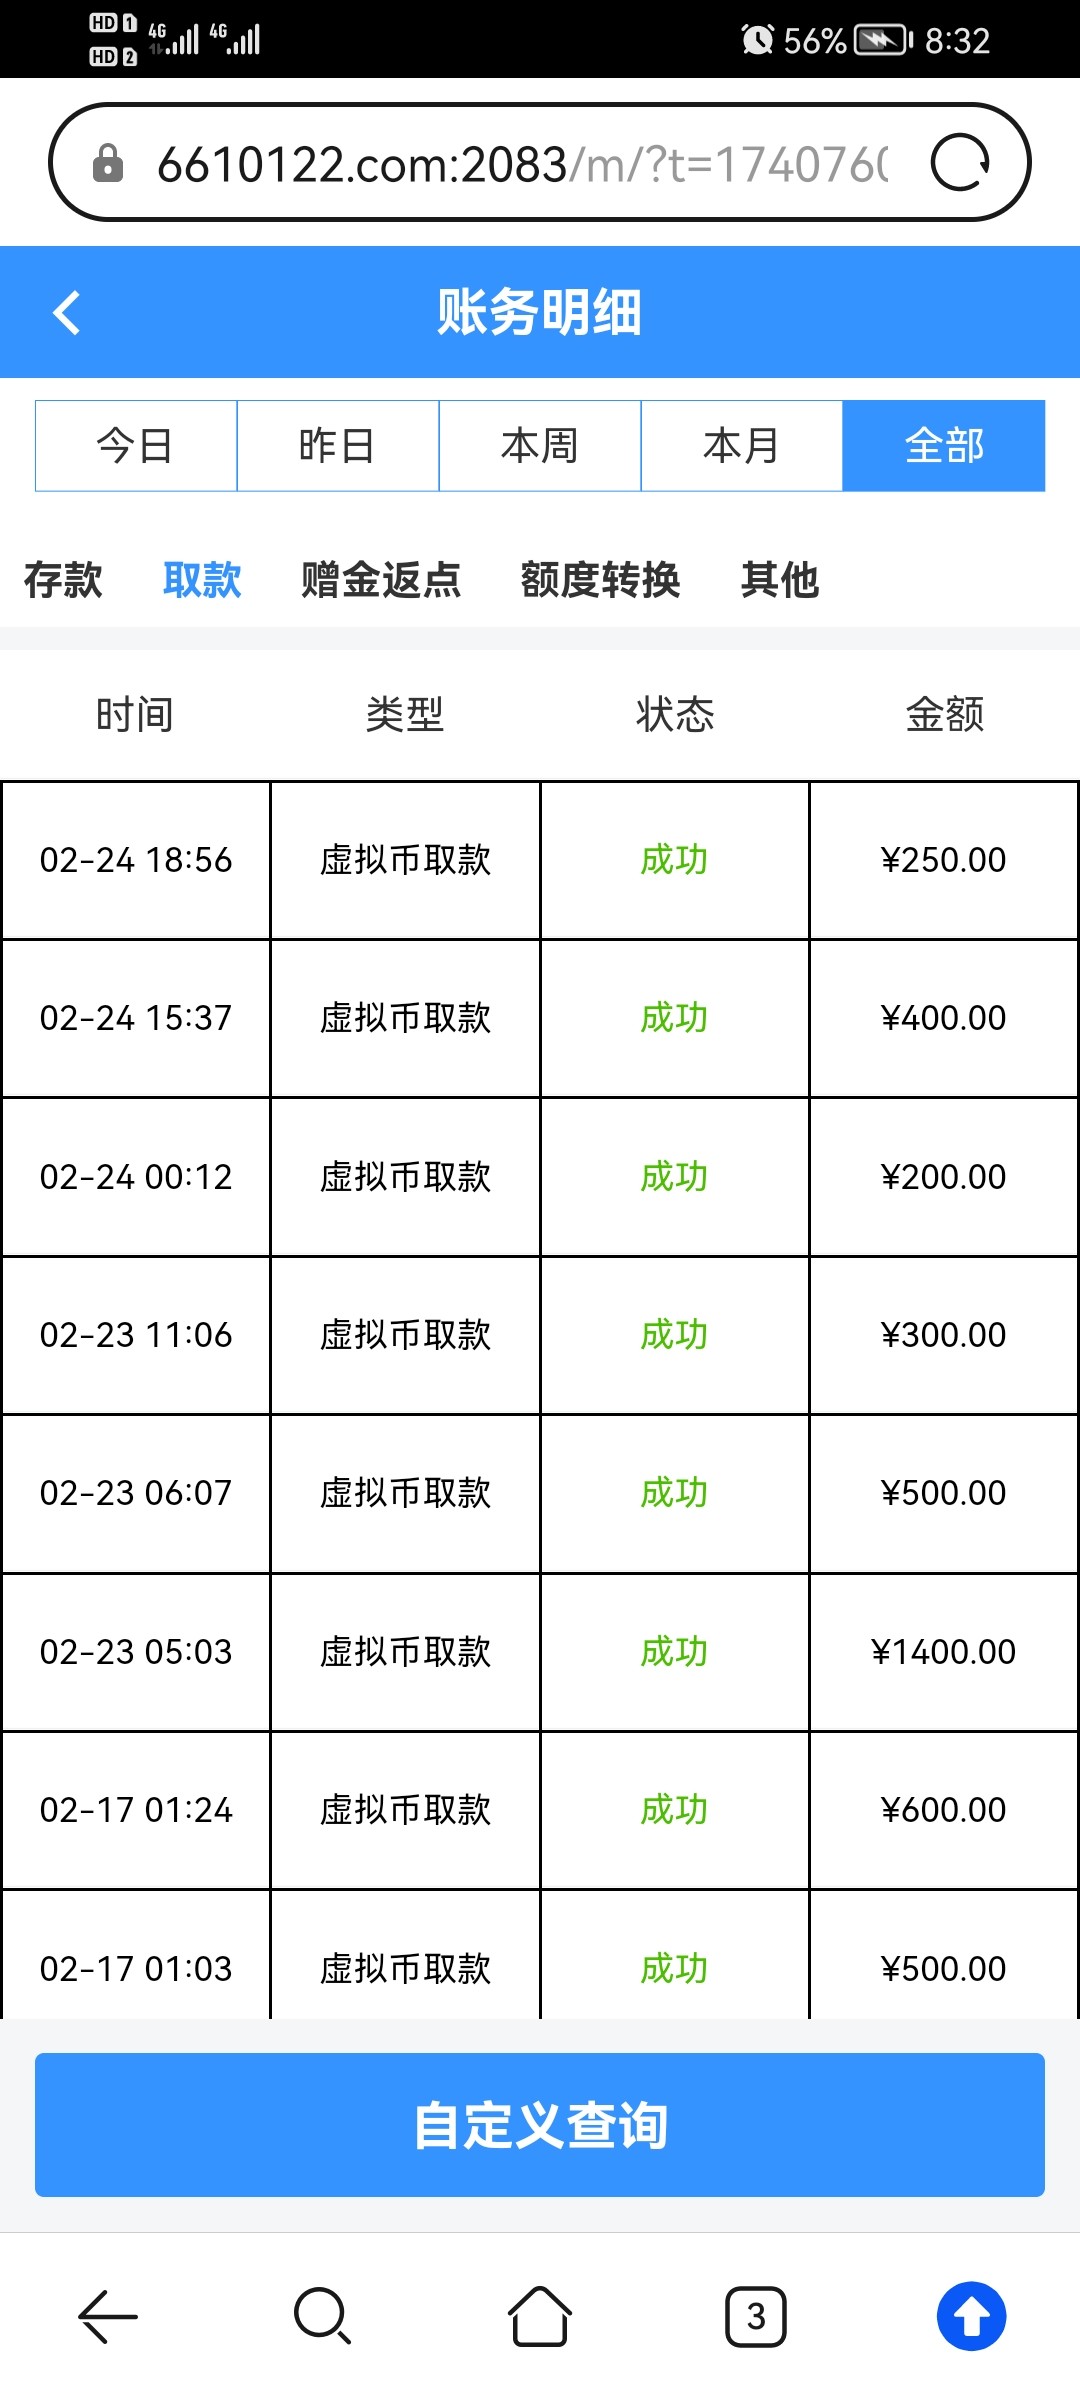Open the 赠金返点 category tab
The height and width of the screenshot is (2400, 1080).
[x=381, y=580]
